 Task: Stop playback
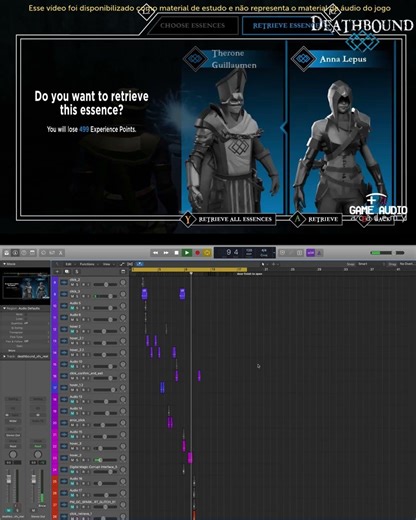point(176,253)
